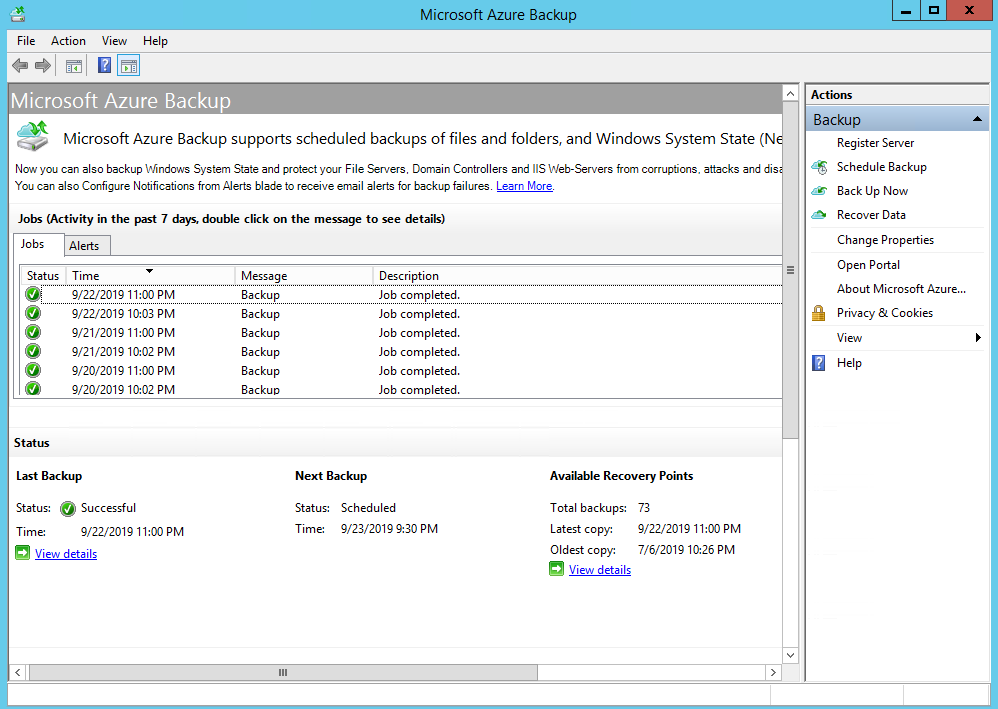
Task: Select Recover Data action
Action: tap(871, 215)
